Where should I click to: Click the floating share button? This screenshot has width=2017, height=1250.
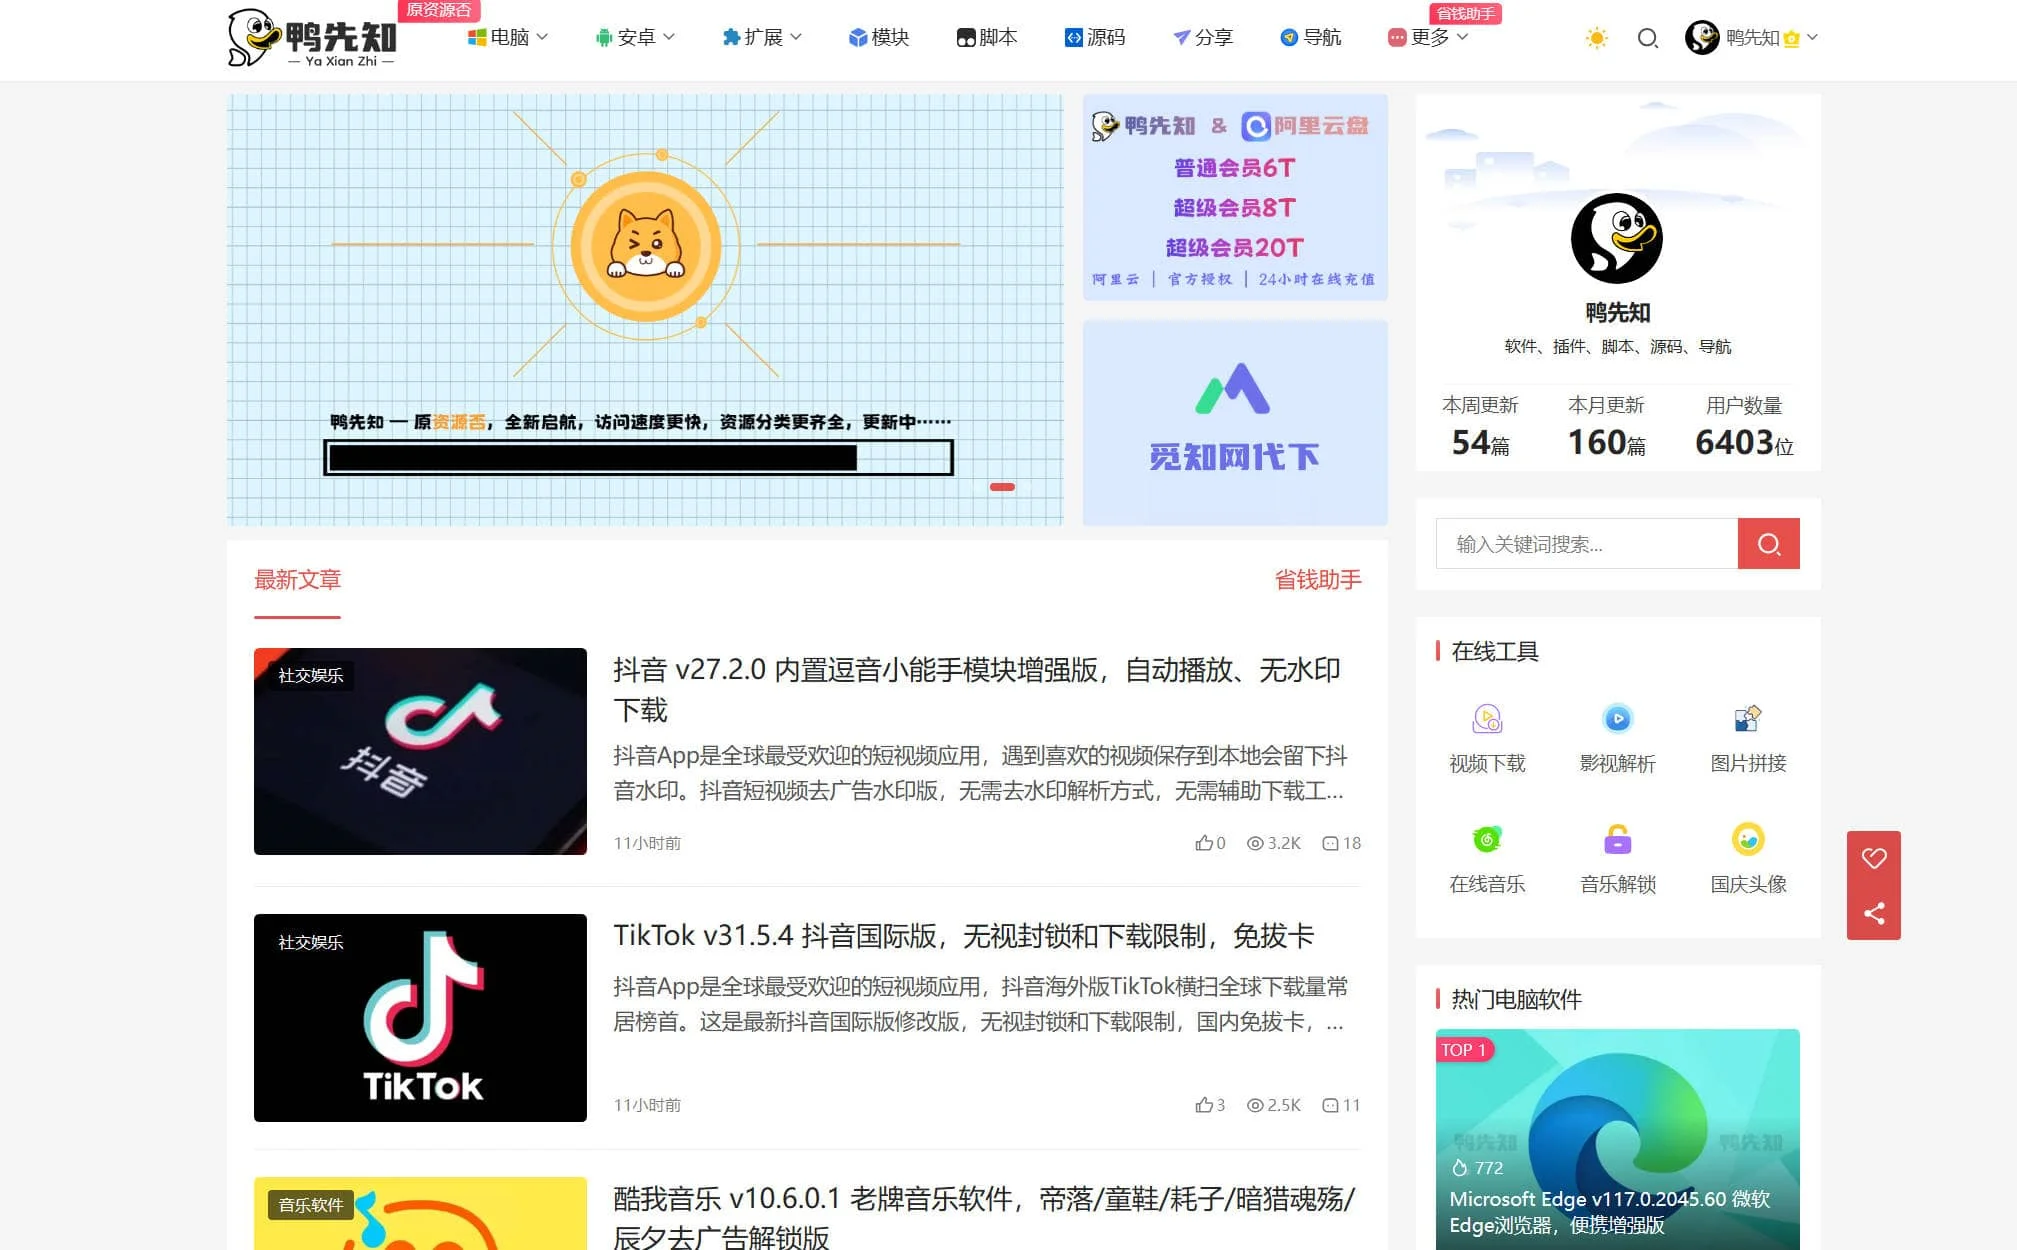(x=1874, y=913)
